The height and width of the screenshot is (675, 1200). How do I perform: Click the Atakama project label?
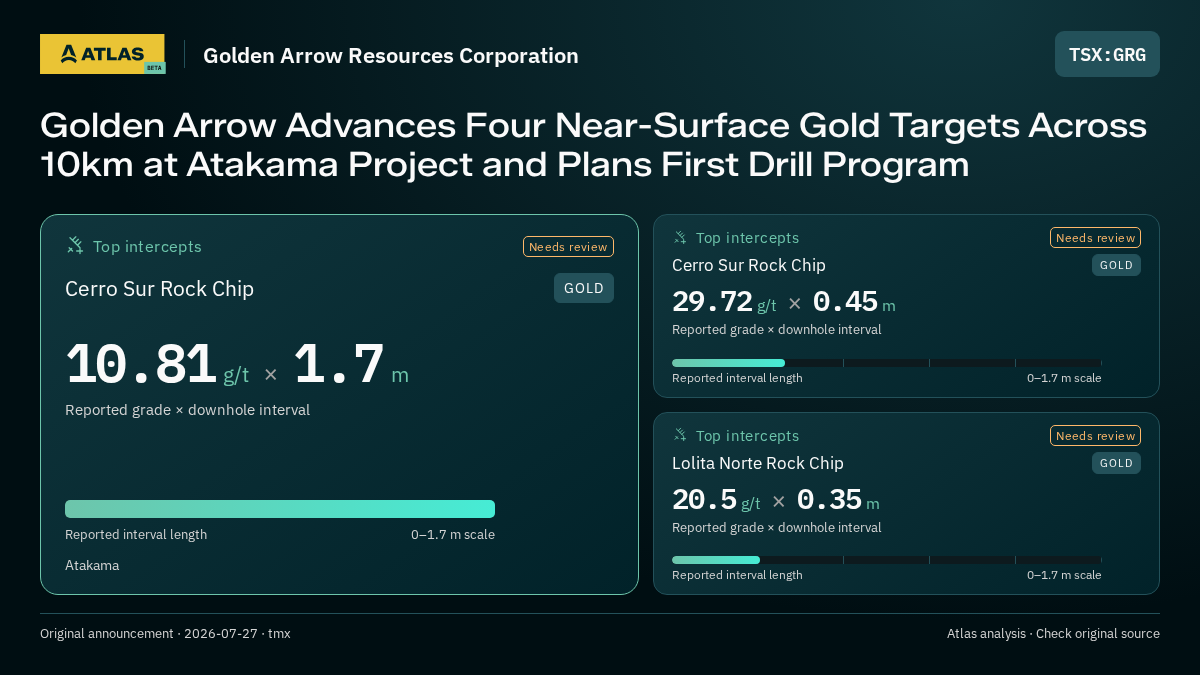coord(92,565)
